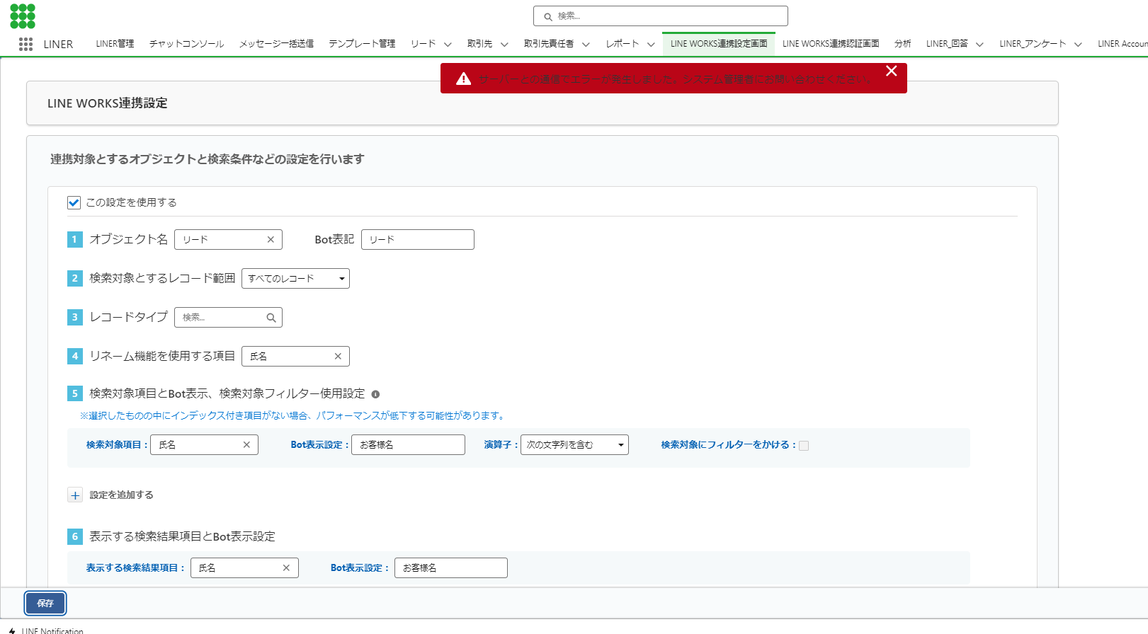Open the App Launcher grid icon

[26, 44]
